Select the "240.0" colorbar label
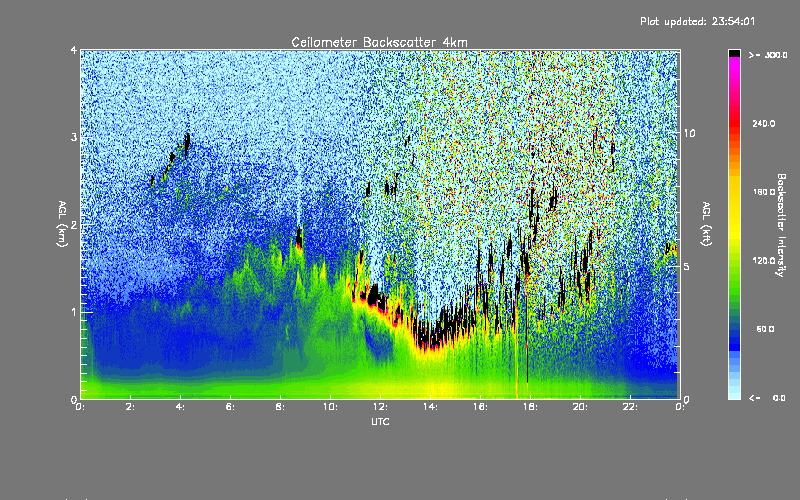Screen dimensions: 800x500 pos(764,123)
